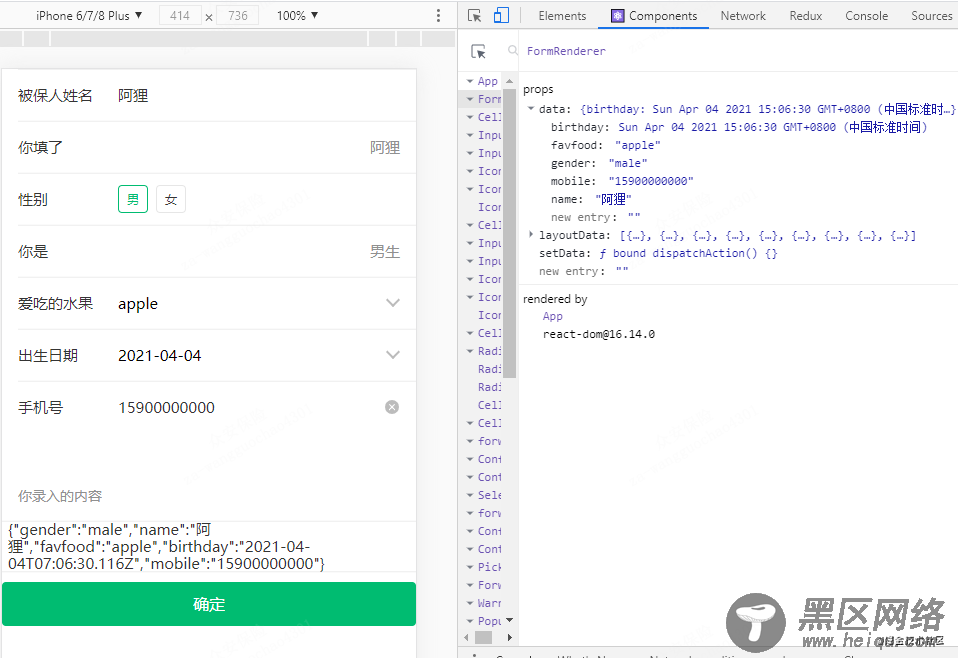958x658 pixels.
Task: Expand the layoutData prop array
Action: (x=531, y=235)
